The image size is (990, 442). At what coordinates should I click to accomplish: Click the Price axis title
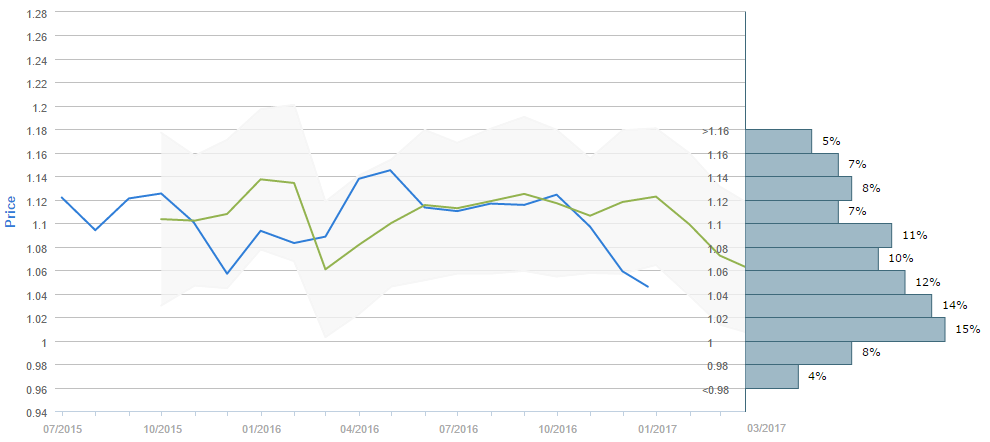coord(12,212)
